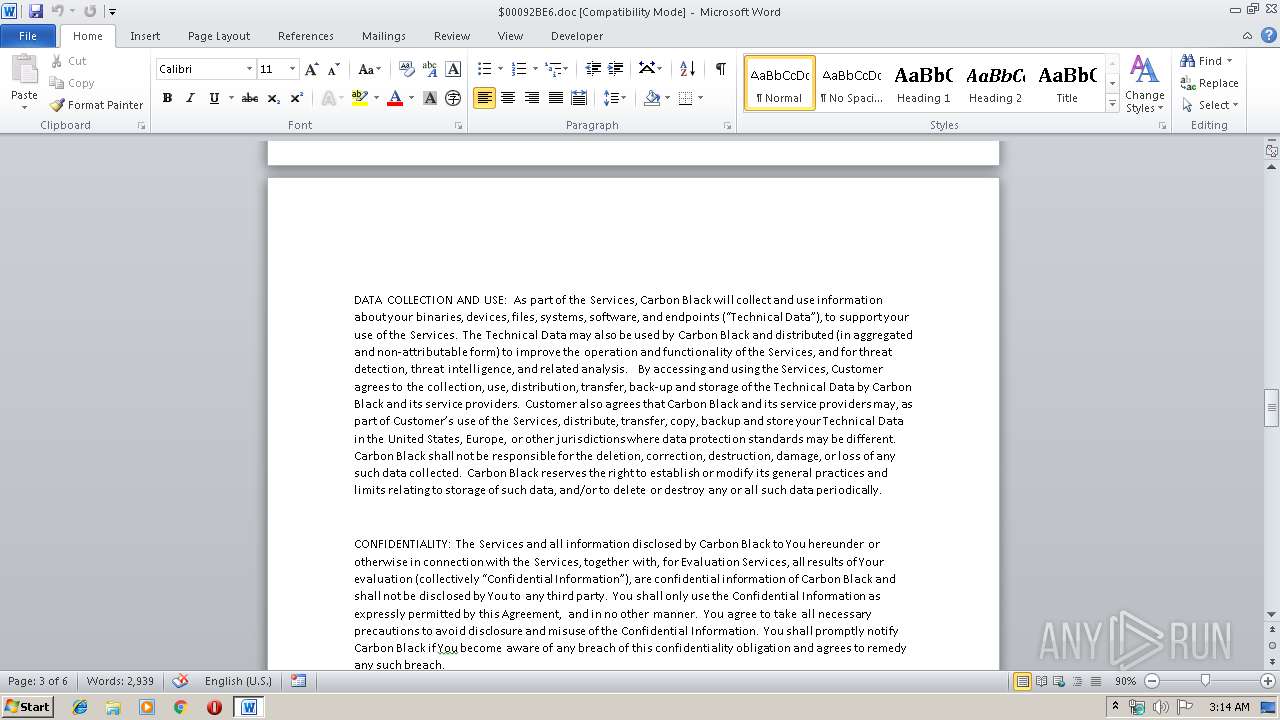
Task: Apply the No Spacing style
Action: point(851,83)
